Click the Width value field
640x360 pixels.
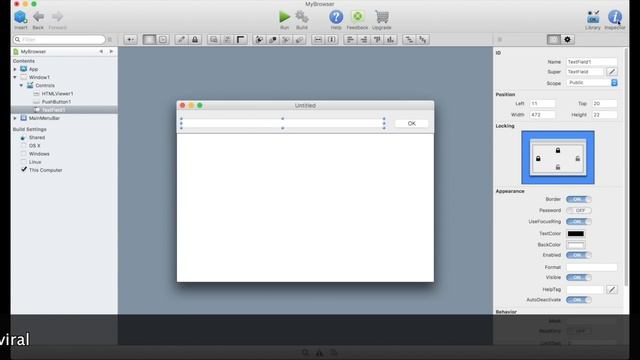542,115
